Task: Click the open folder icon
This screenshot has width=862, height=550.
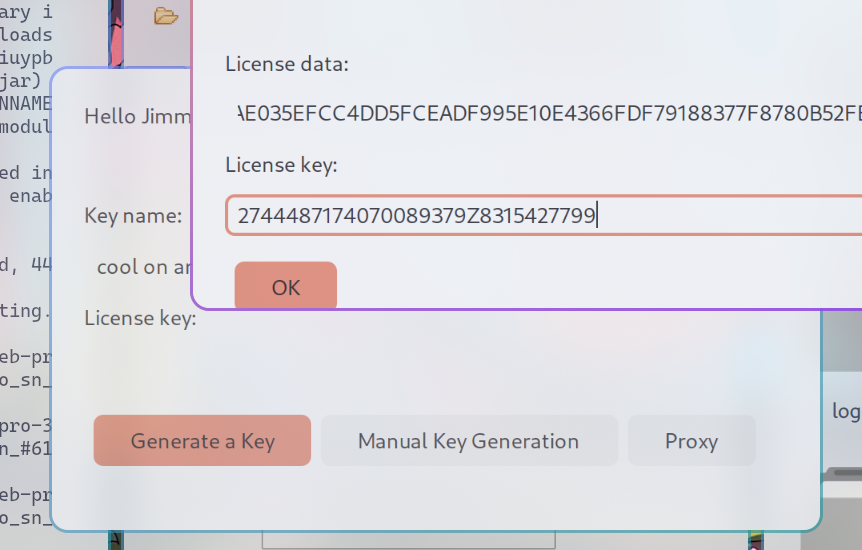Action: point(165,16)
